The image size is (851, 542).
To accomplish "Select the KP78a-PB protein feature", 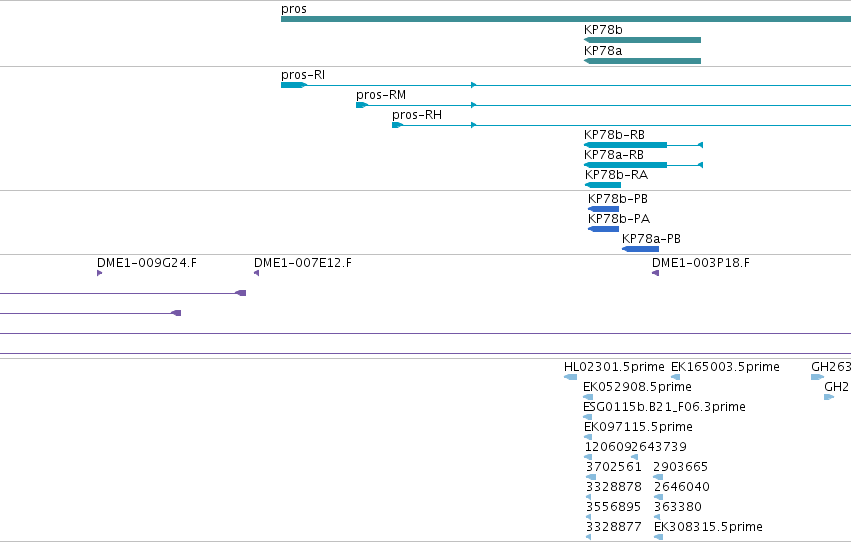I will 640,249.
